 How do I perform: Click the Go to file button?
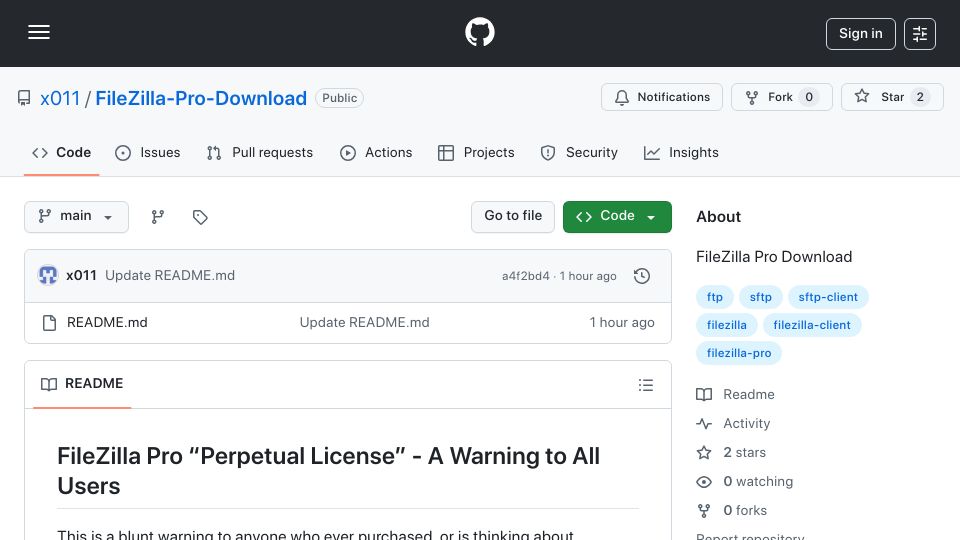click(513, 217)
